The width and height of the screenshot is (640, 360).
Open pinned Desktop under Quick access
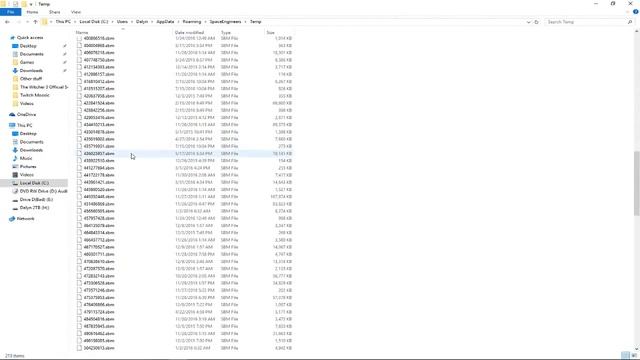tap(28, 46)
